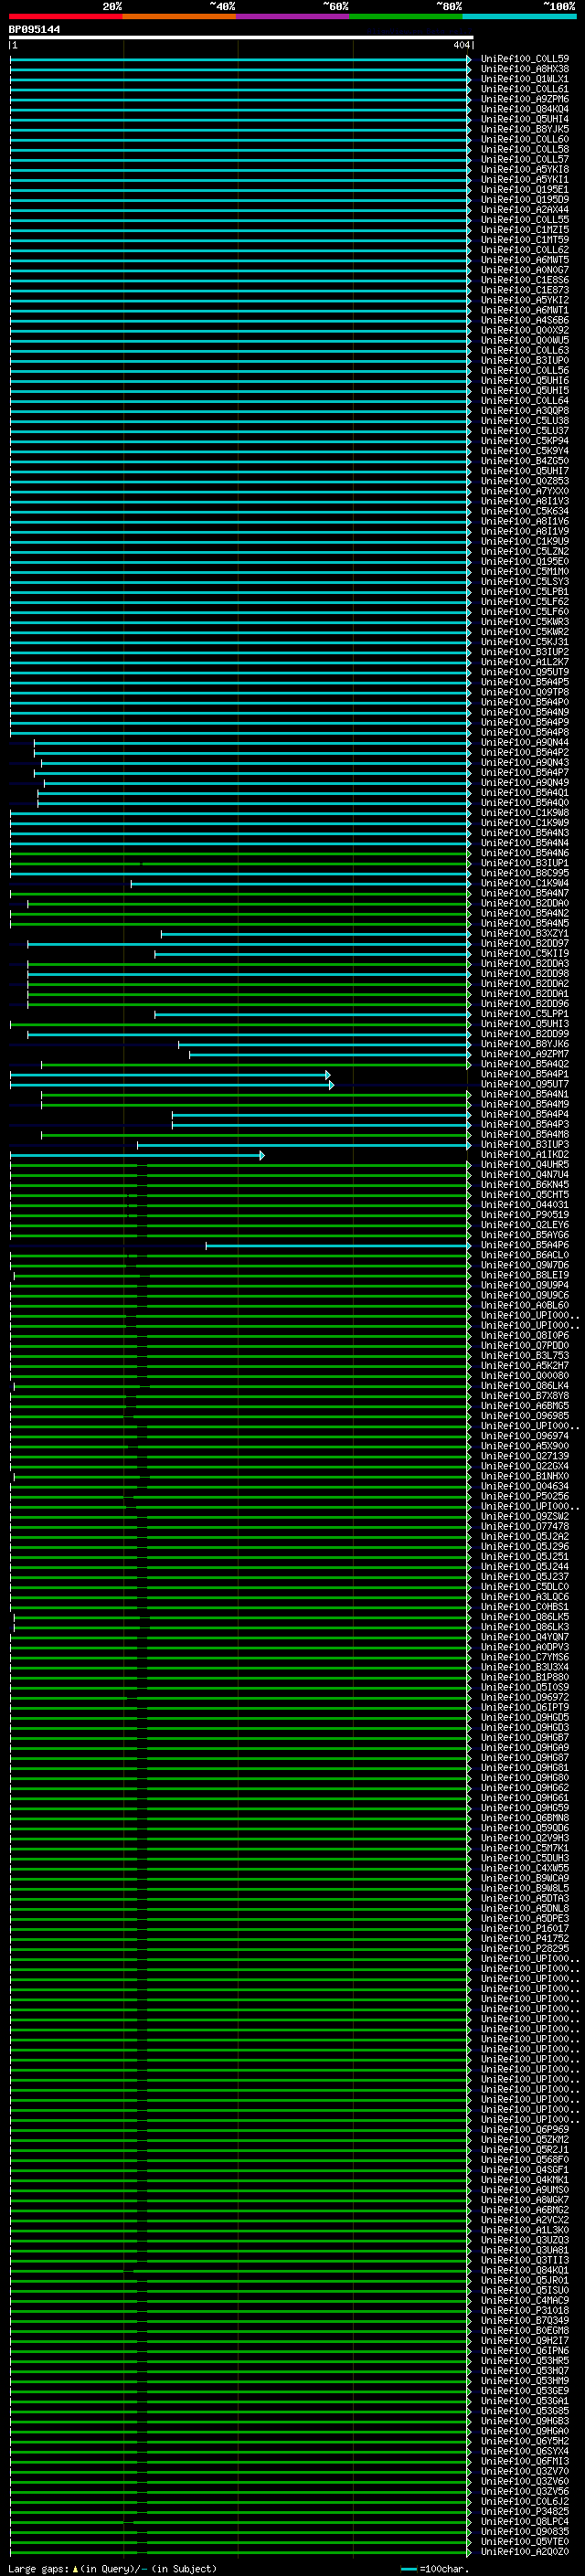Image resolution: width=585 pixels, height=2576 pixels.
Task: Select the UniRef100_B3XZY1 label
Action: tap(525, 934)
